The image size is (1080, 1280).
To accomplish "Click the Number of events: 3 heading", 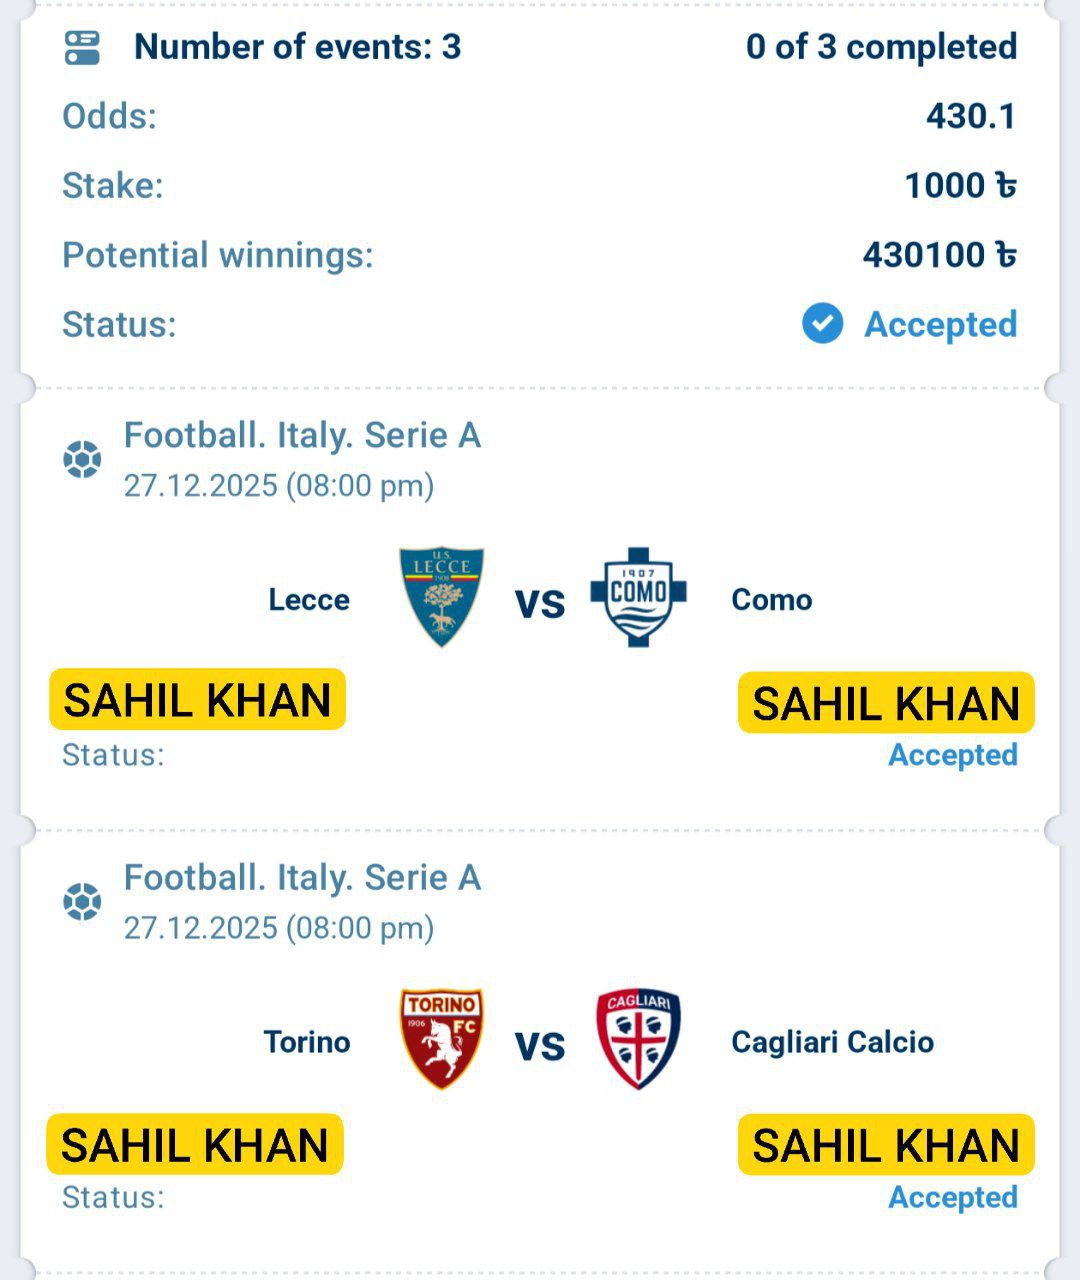I will (297, 47).
